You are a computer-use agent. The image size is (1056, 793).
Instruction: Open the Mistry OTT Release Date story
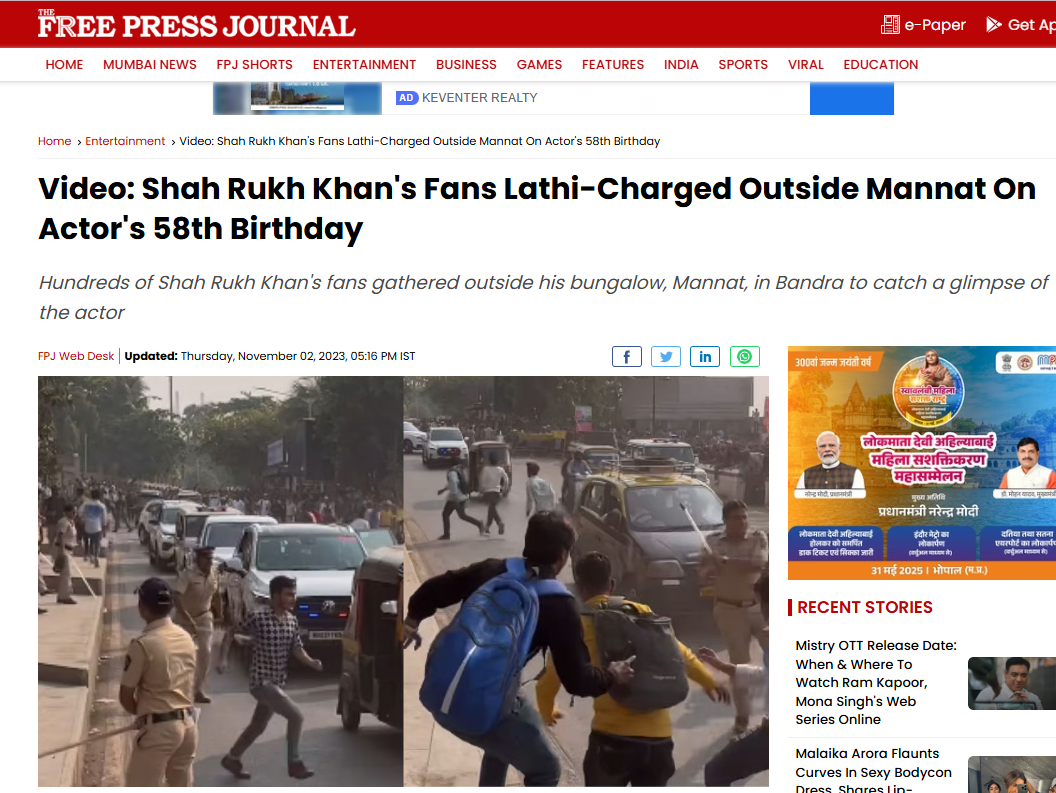point(876,683)
